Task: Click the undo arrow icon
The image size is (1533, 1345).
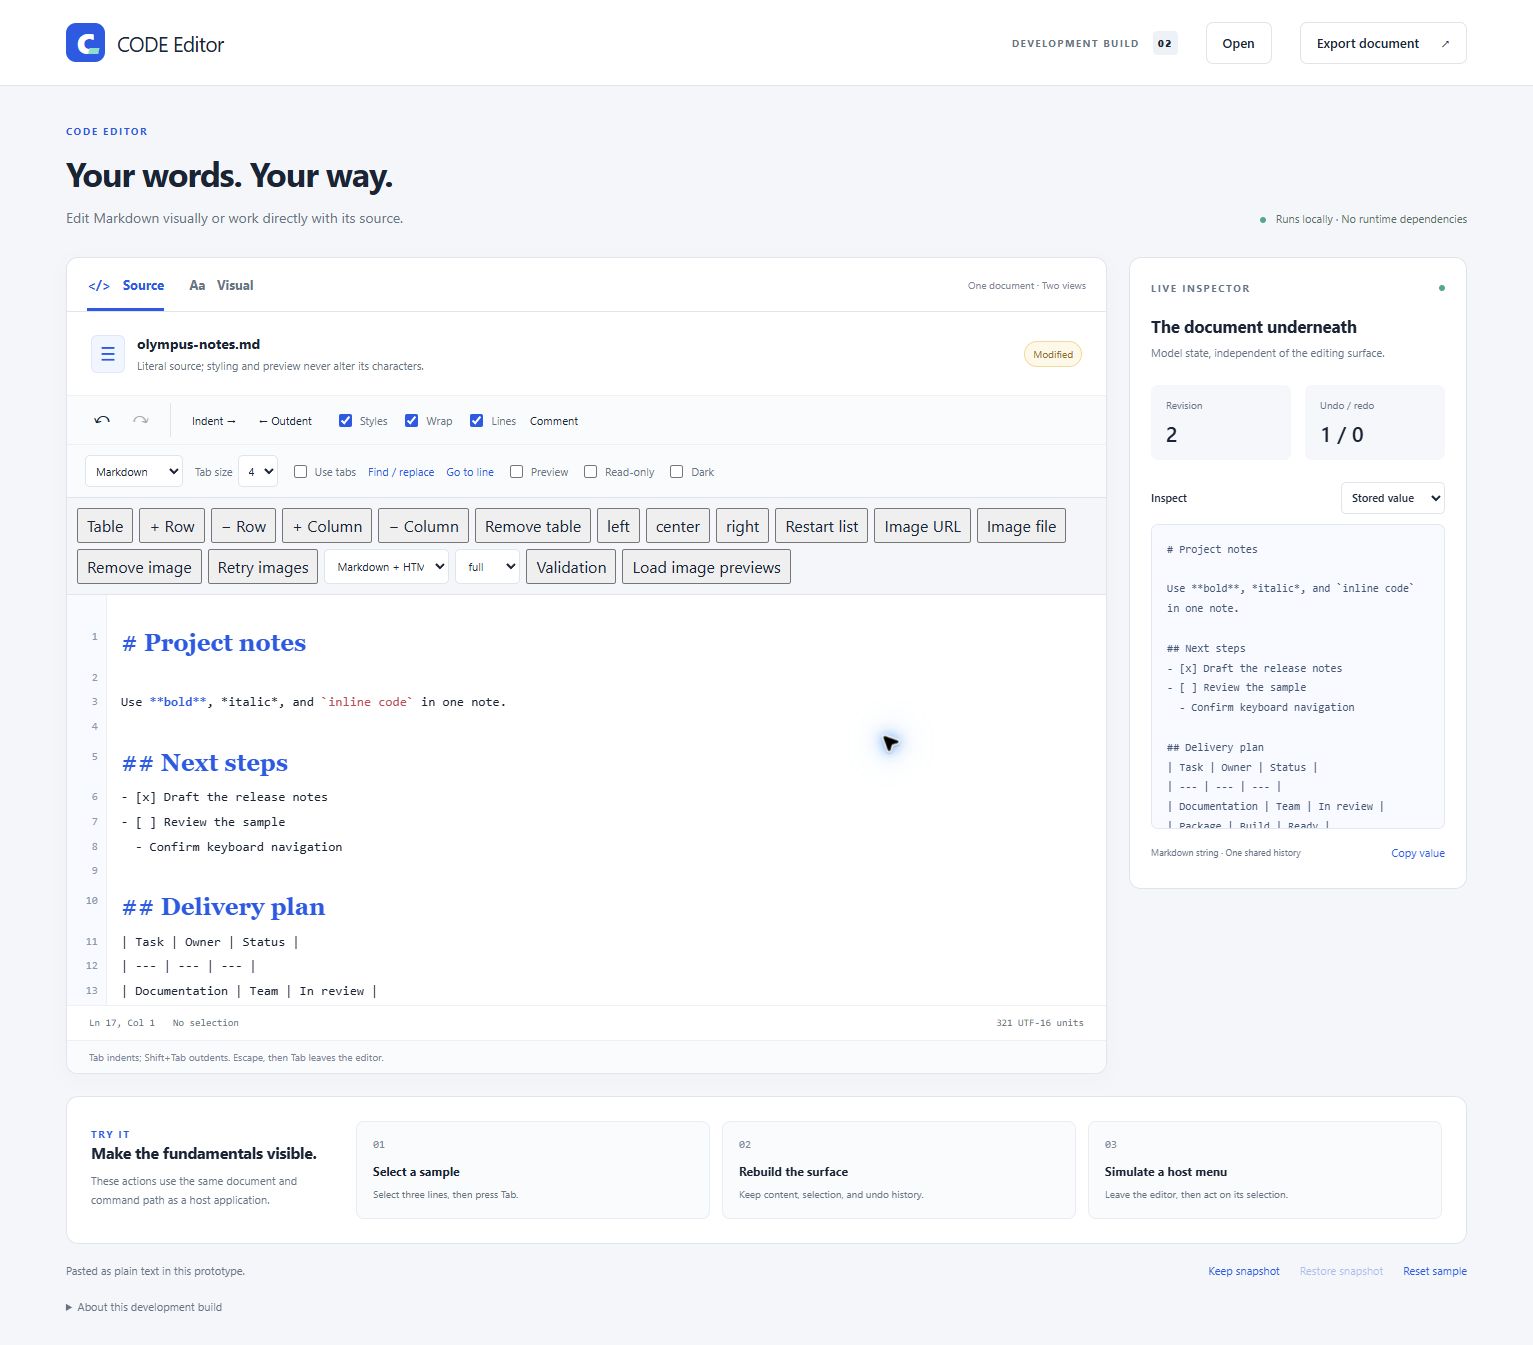Action: coord(102,420)
